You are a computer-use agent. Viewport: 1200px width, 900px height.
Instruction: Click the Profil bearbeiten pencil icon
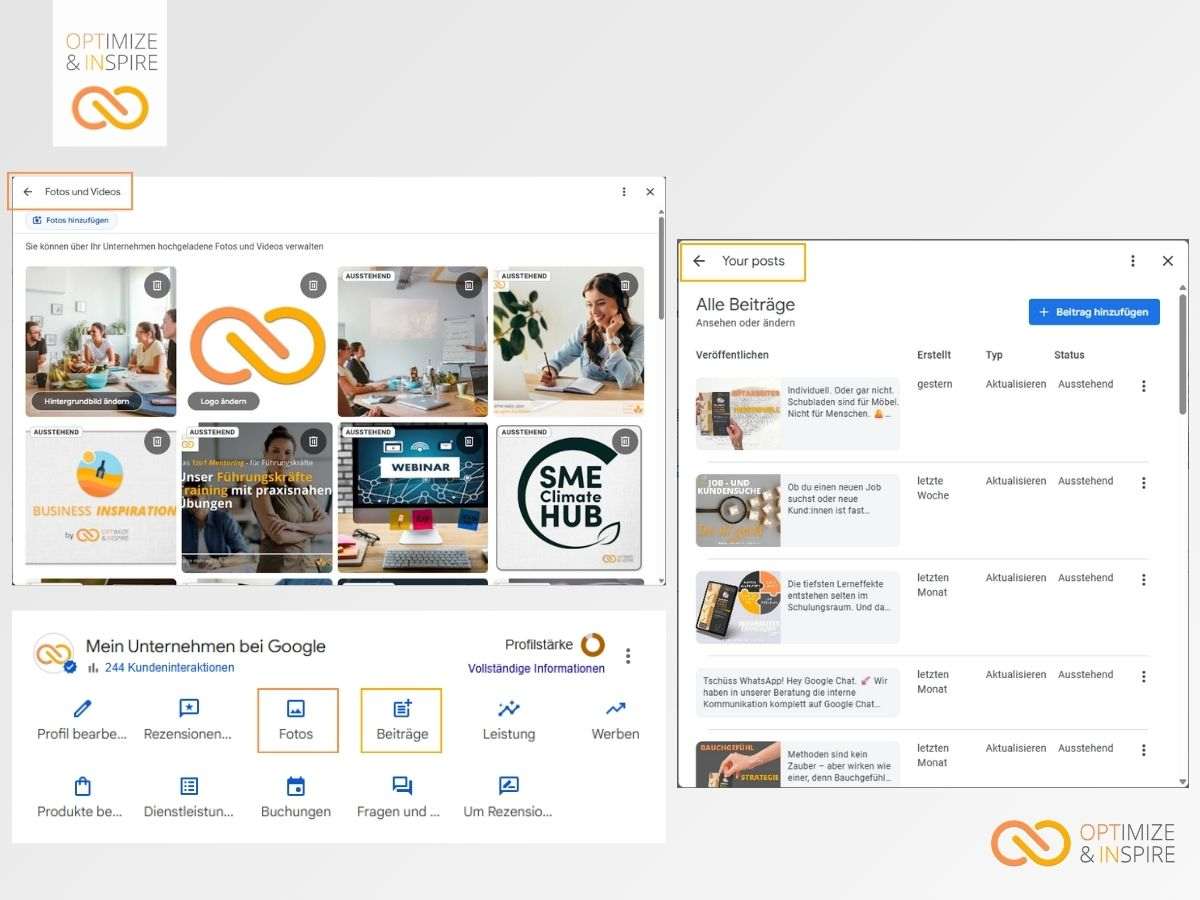[x=82, y=709]
